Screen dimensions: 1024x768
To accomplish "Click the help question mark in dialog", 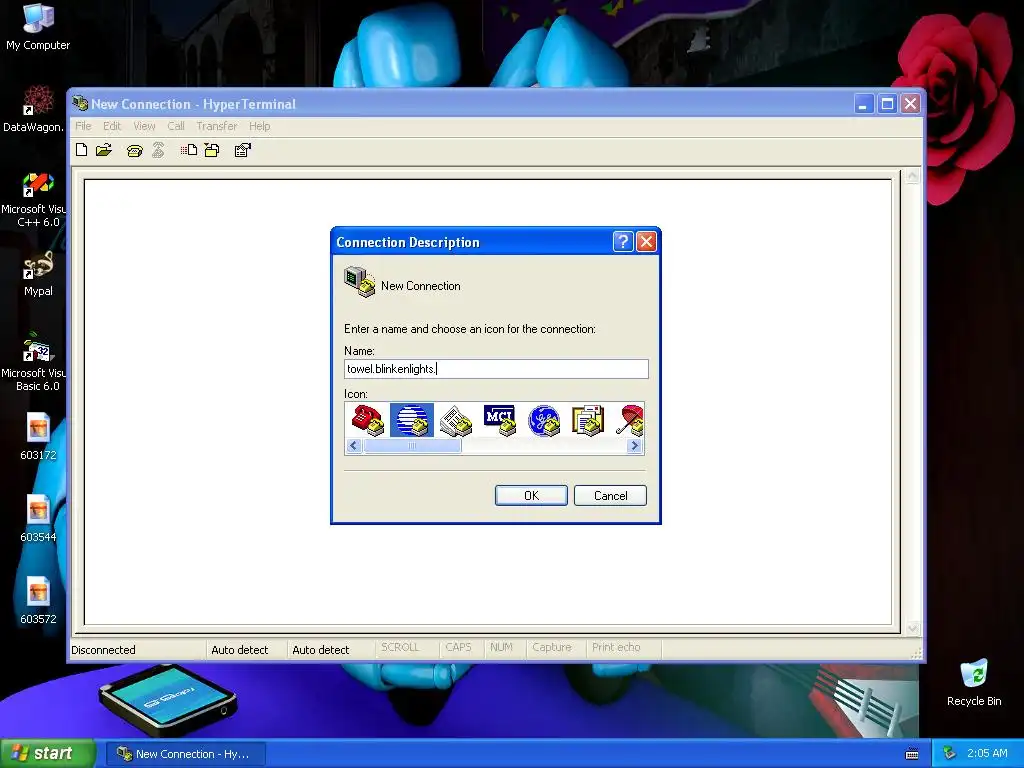I will click(x=623, y=242).
